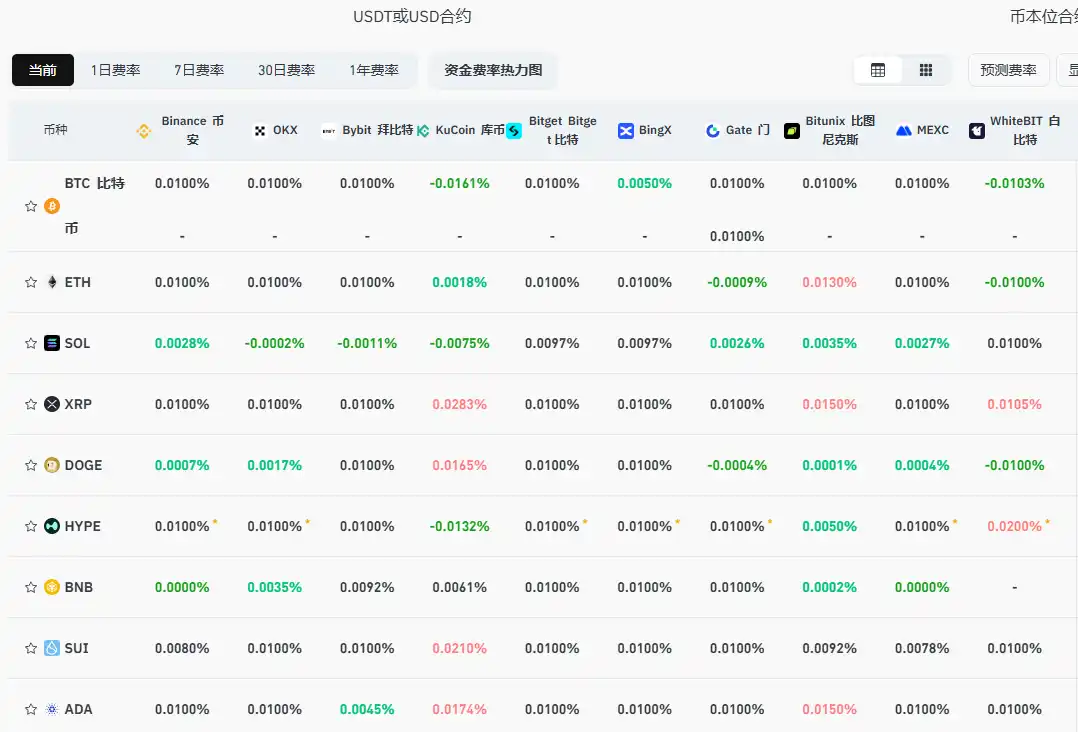Open the BTC 比特币 coin link
Image resolution: width=1078 pixels, height=732 pixels.
(x=95, y=206)
